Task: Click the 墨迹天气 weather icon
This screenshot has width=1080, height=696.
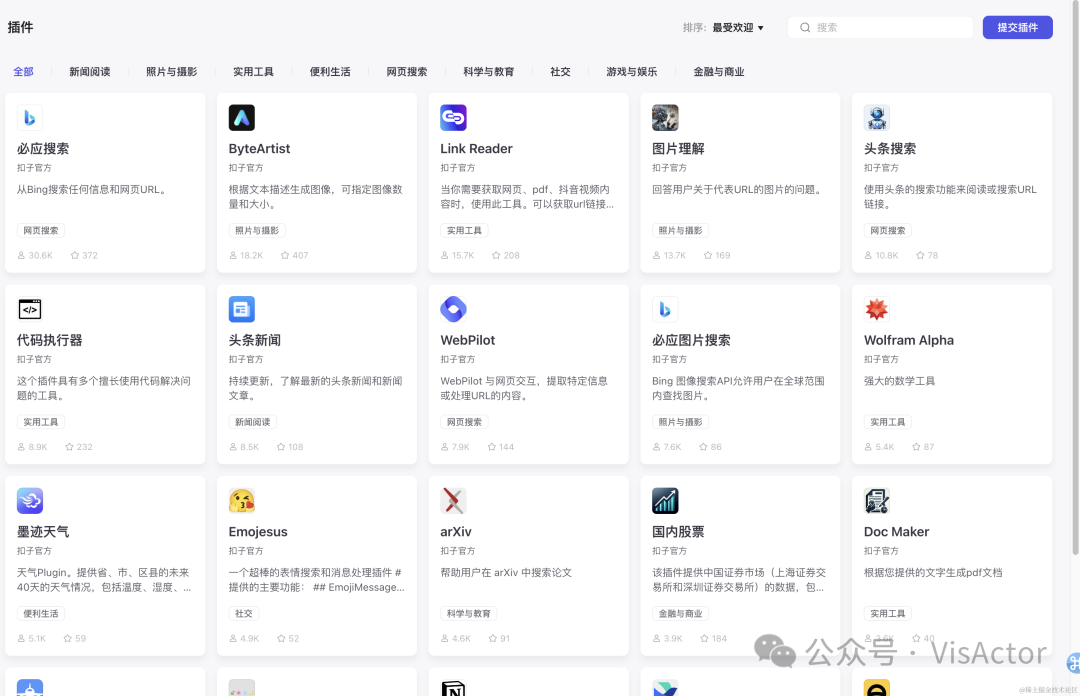Action: click(30, 501)
